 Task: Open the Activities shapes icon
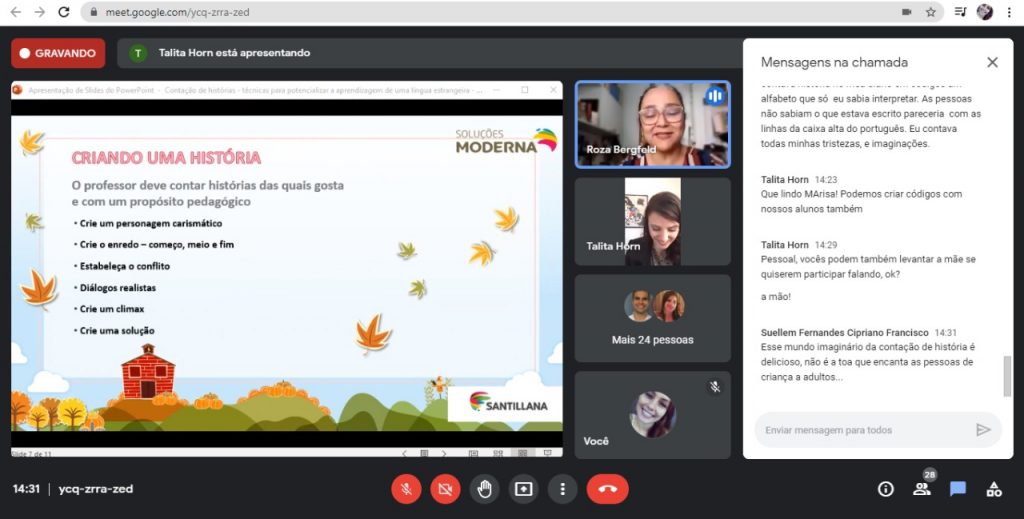pyautogui.click(x=994, y=489)
